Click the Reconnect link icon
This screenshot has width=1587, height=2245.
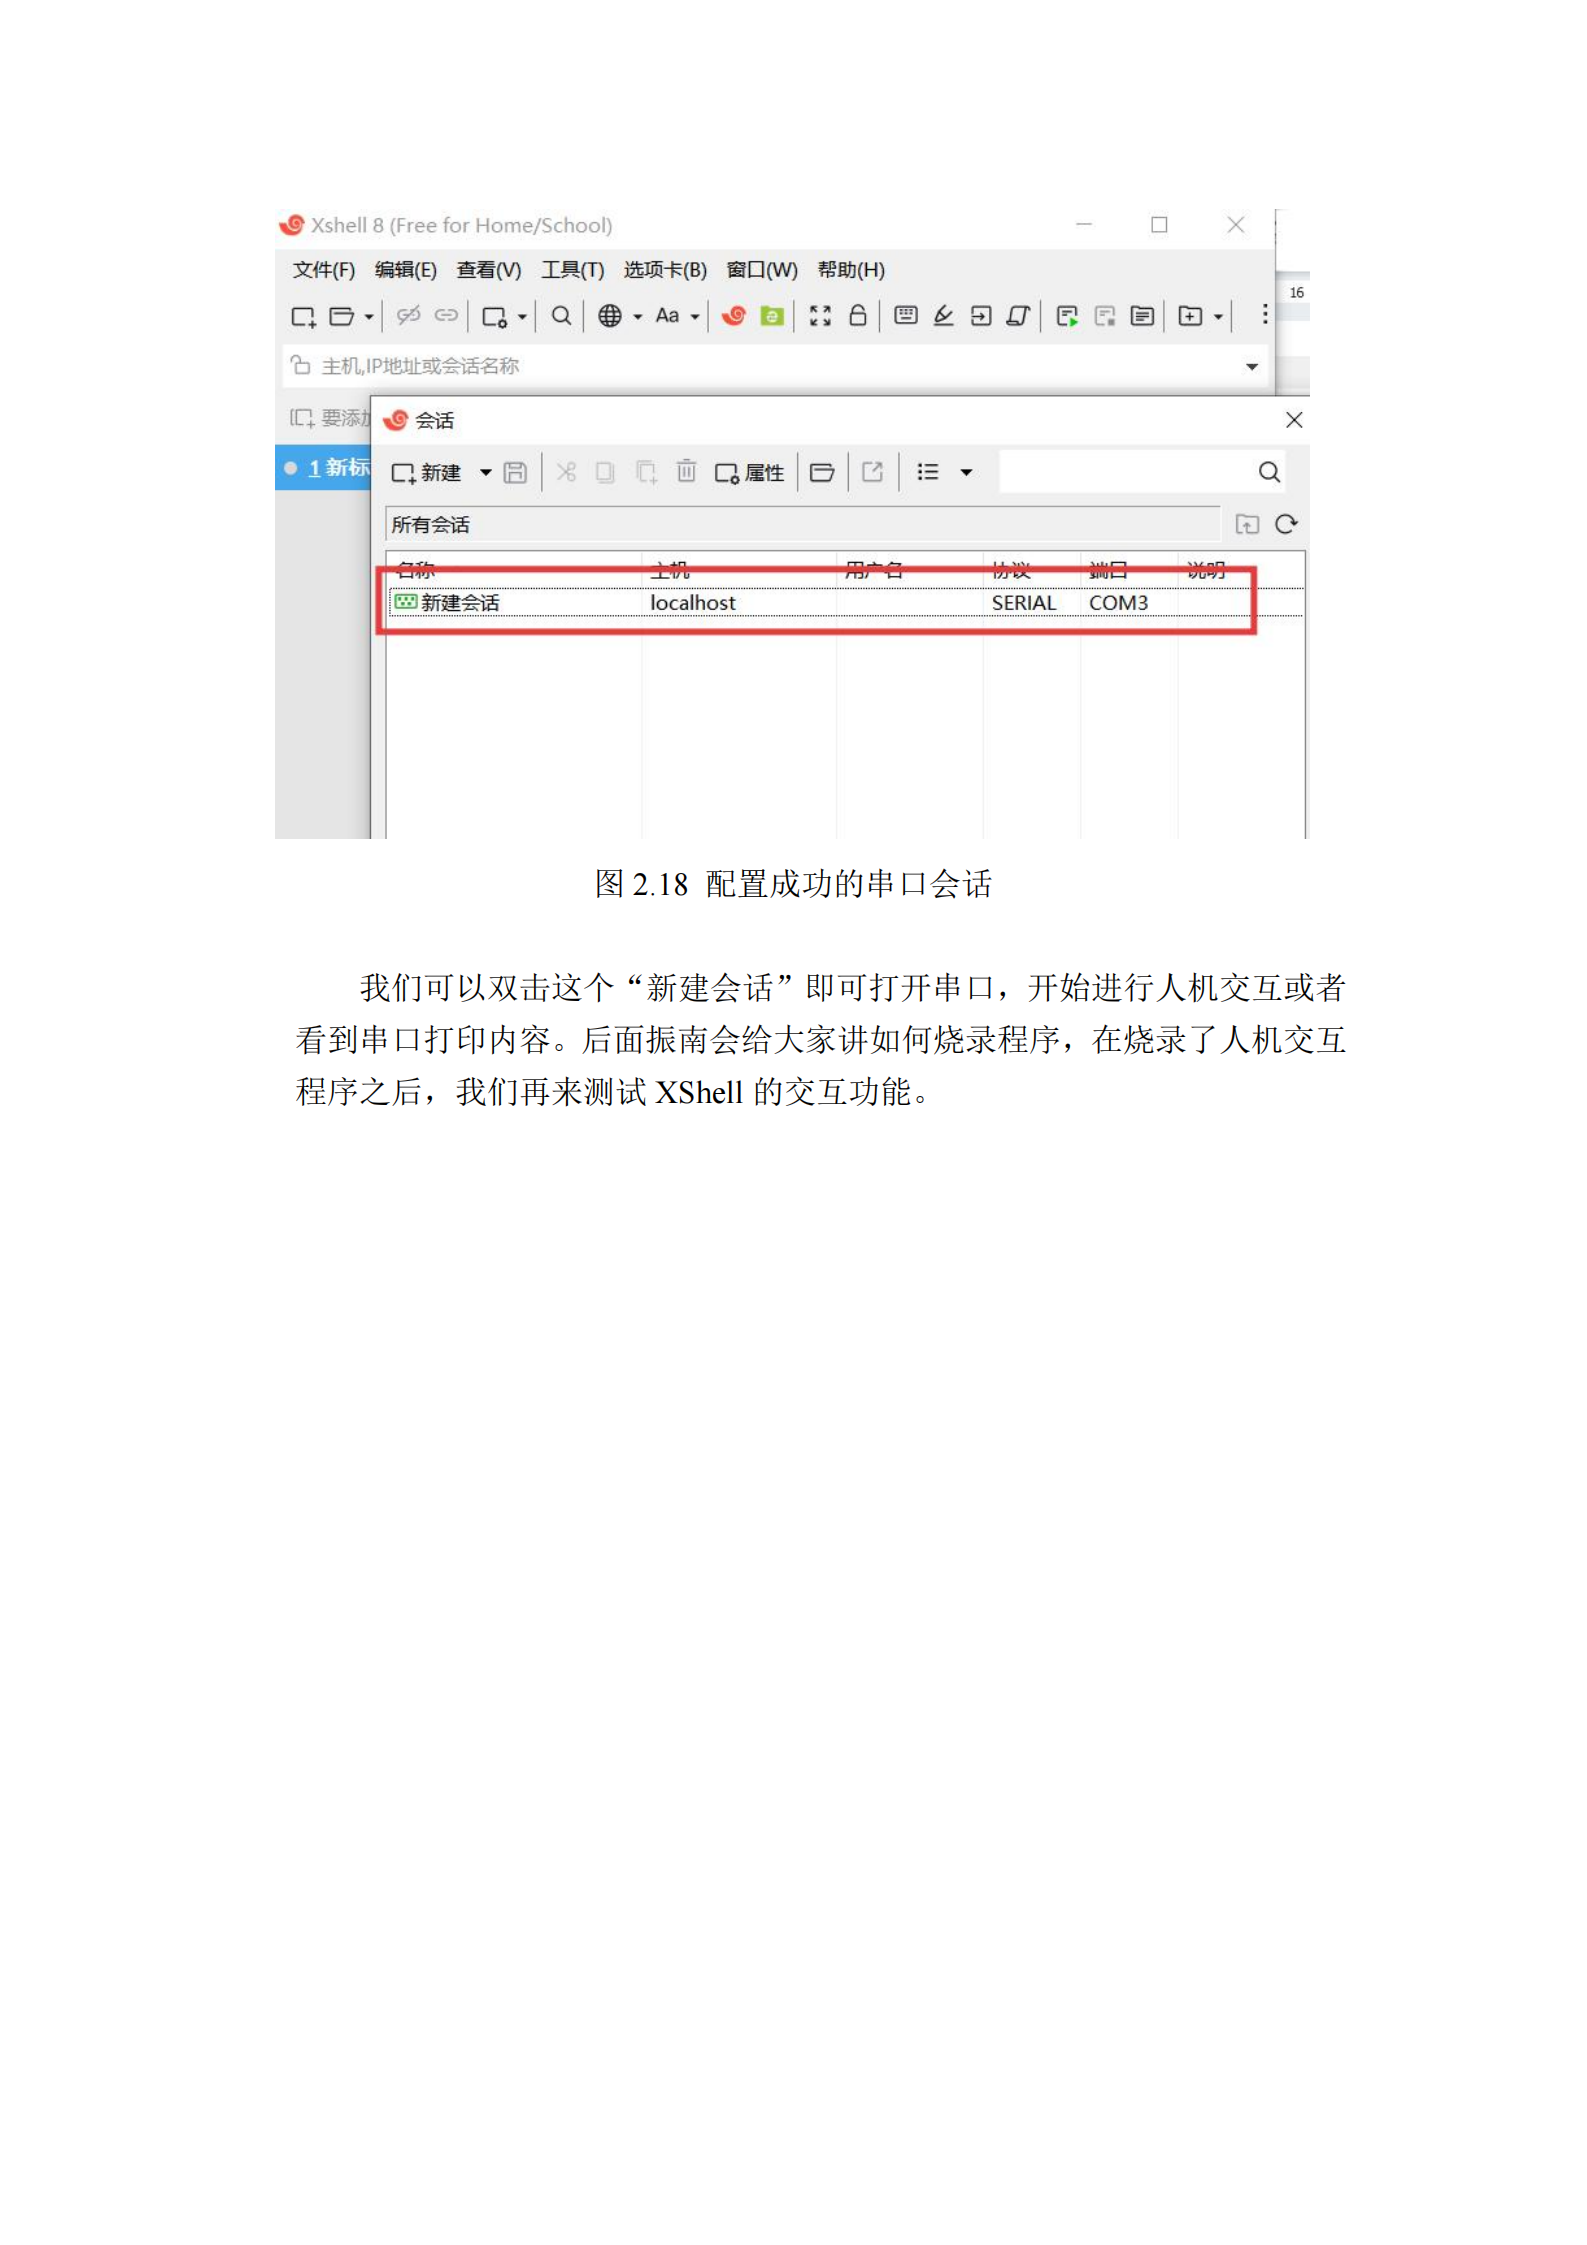[446, 316]
